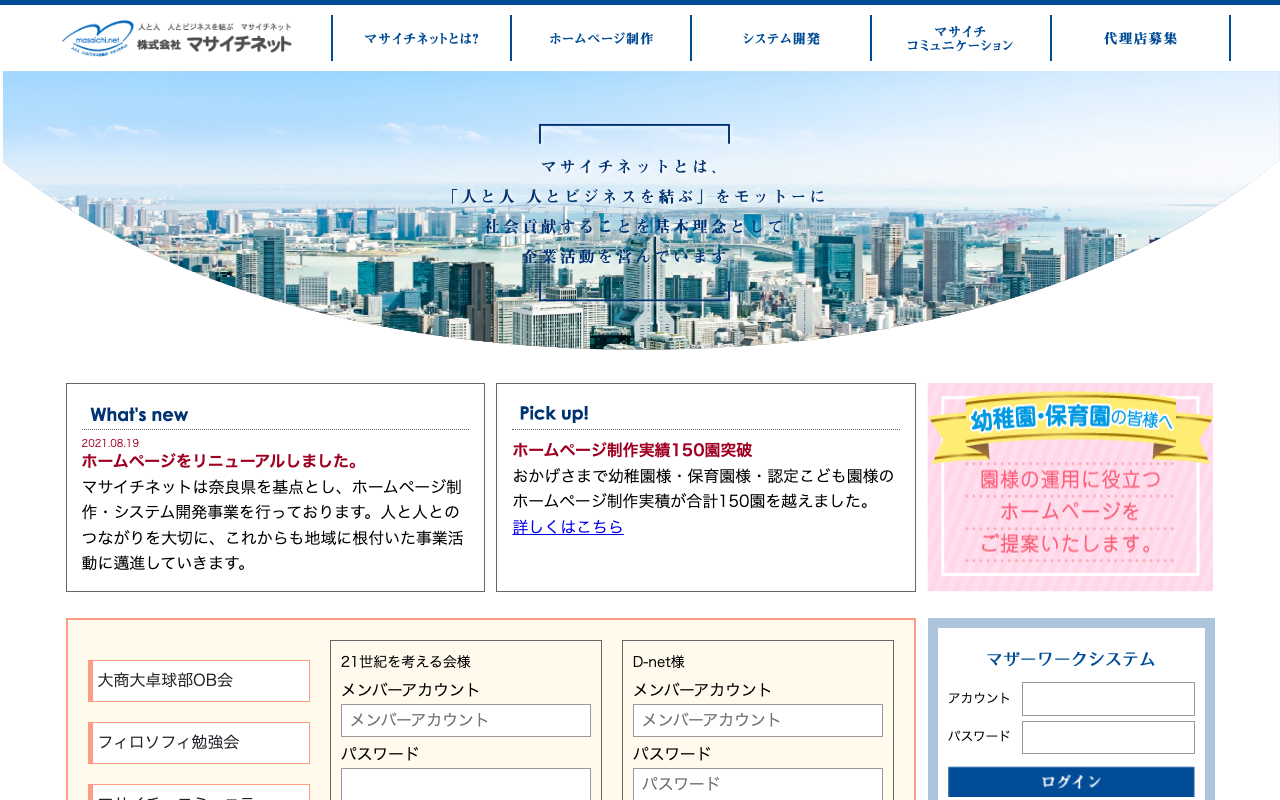Focus D-net様 member account field

tap(758, 720)
